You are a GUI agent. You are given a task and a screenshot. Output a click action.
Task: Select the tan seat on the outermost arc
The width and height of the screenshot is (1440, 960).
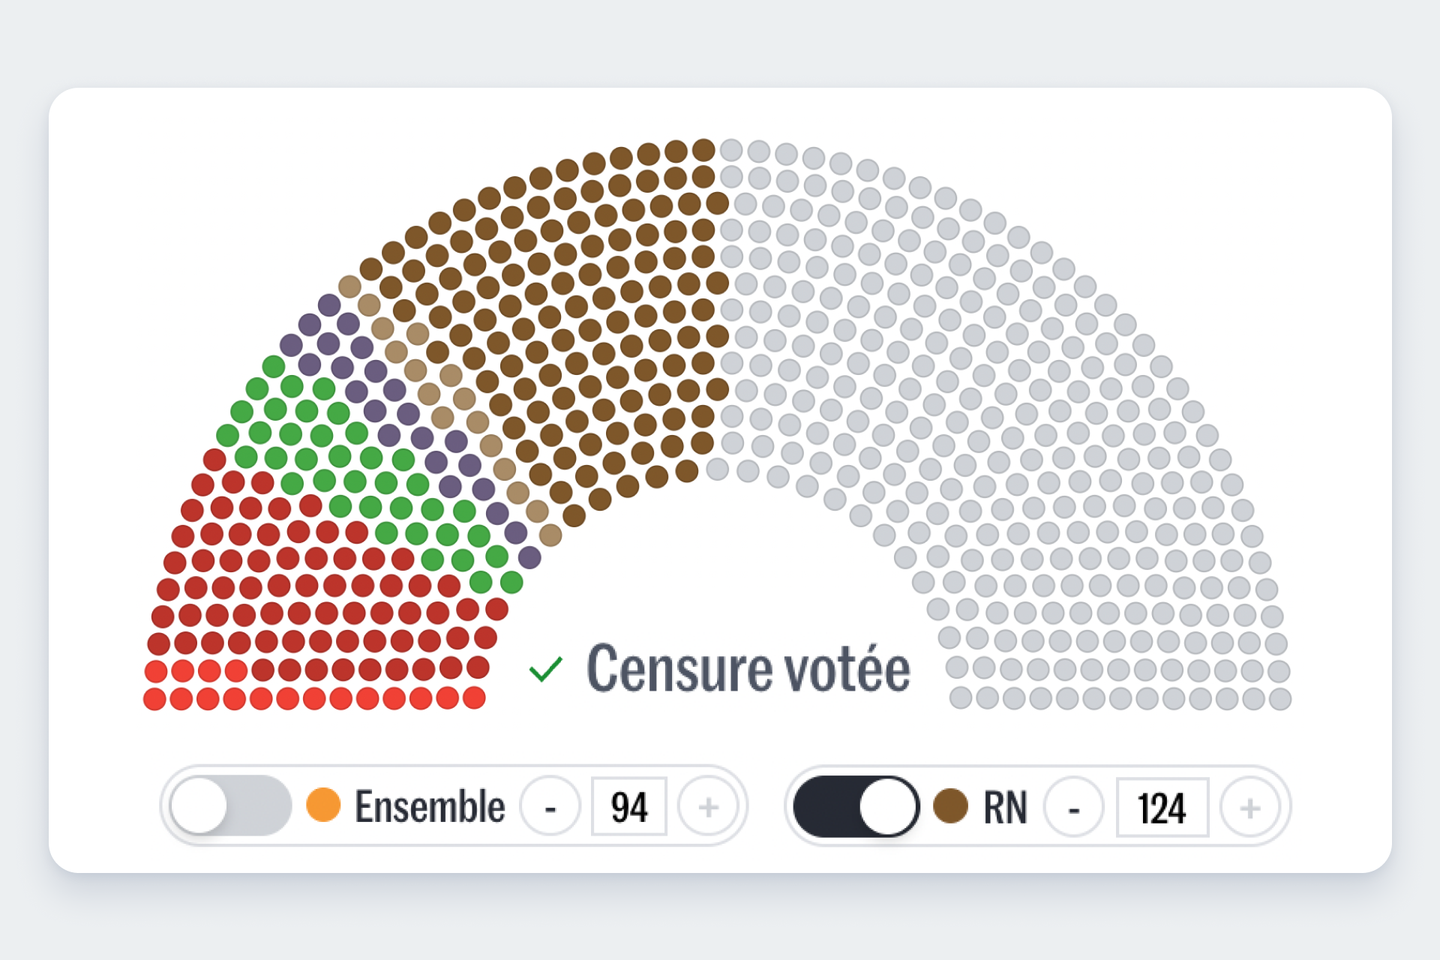point(349,286)
